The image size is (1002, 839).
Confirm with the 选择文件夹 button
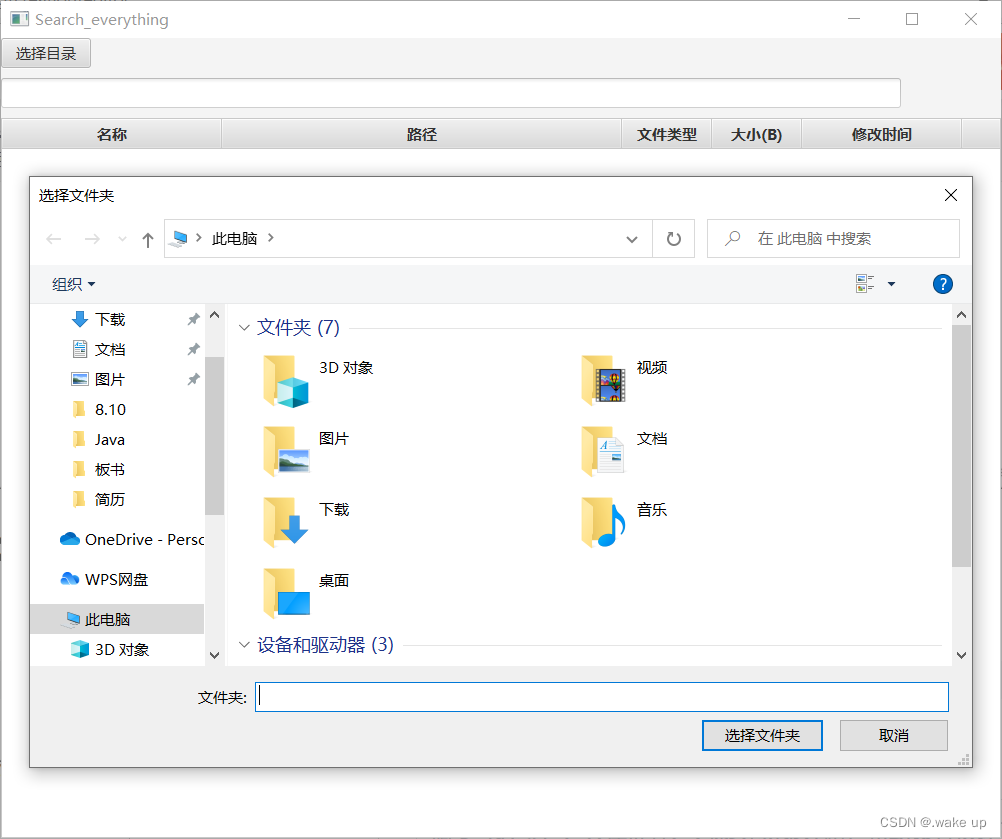pos(762,735)
